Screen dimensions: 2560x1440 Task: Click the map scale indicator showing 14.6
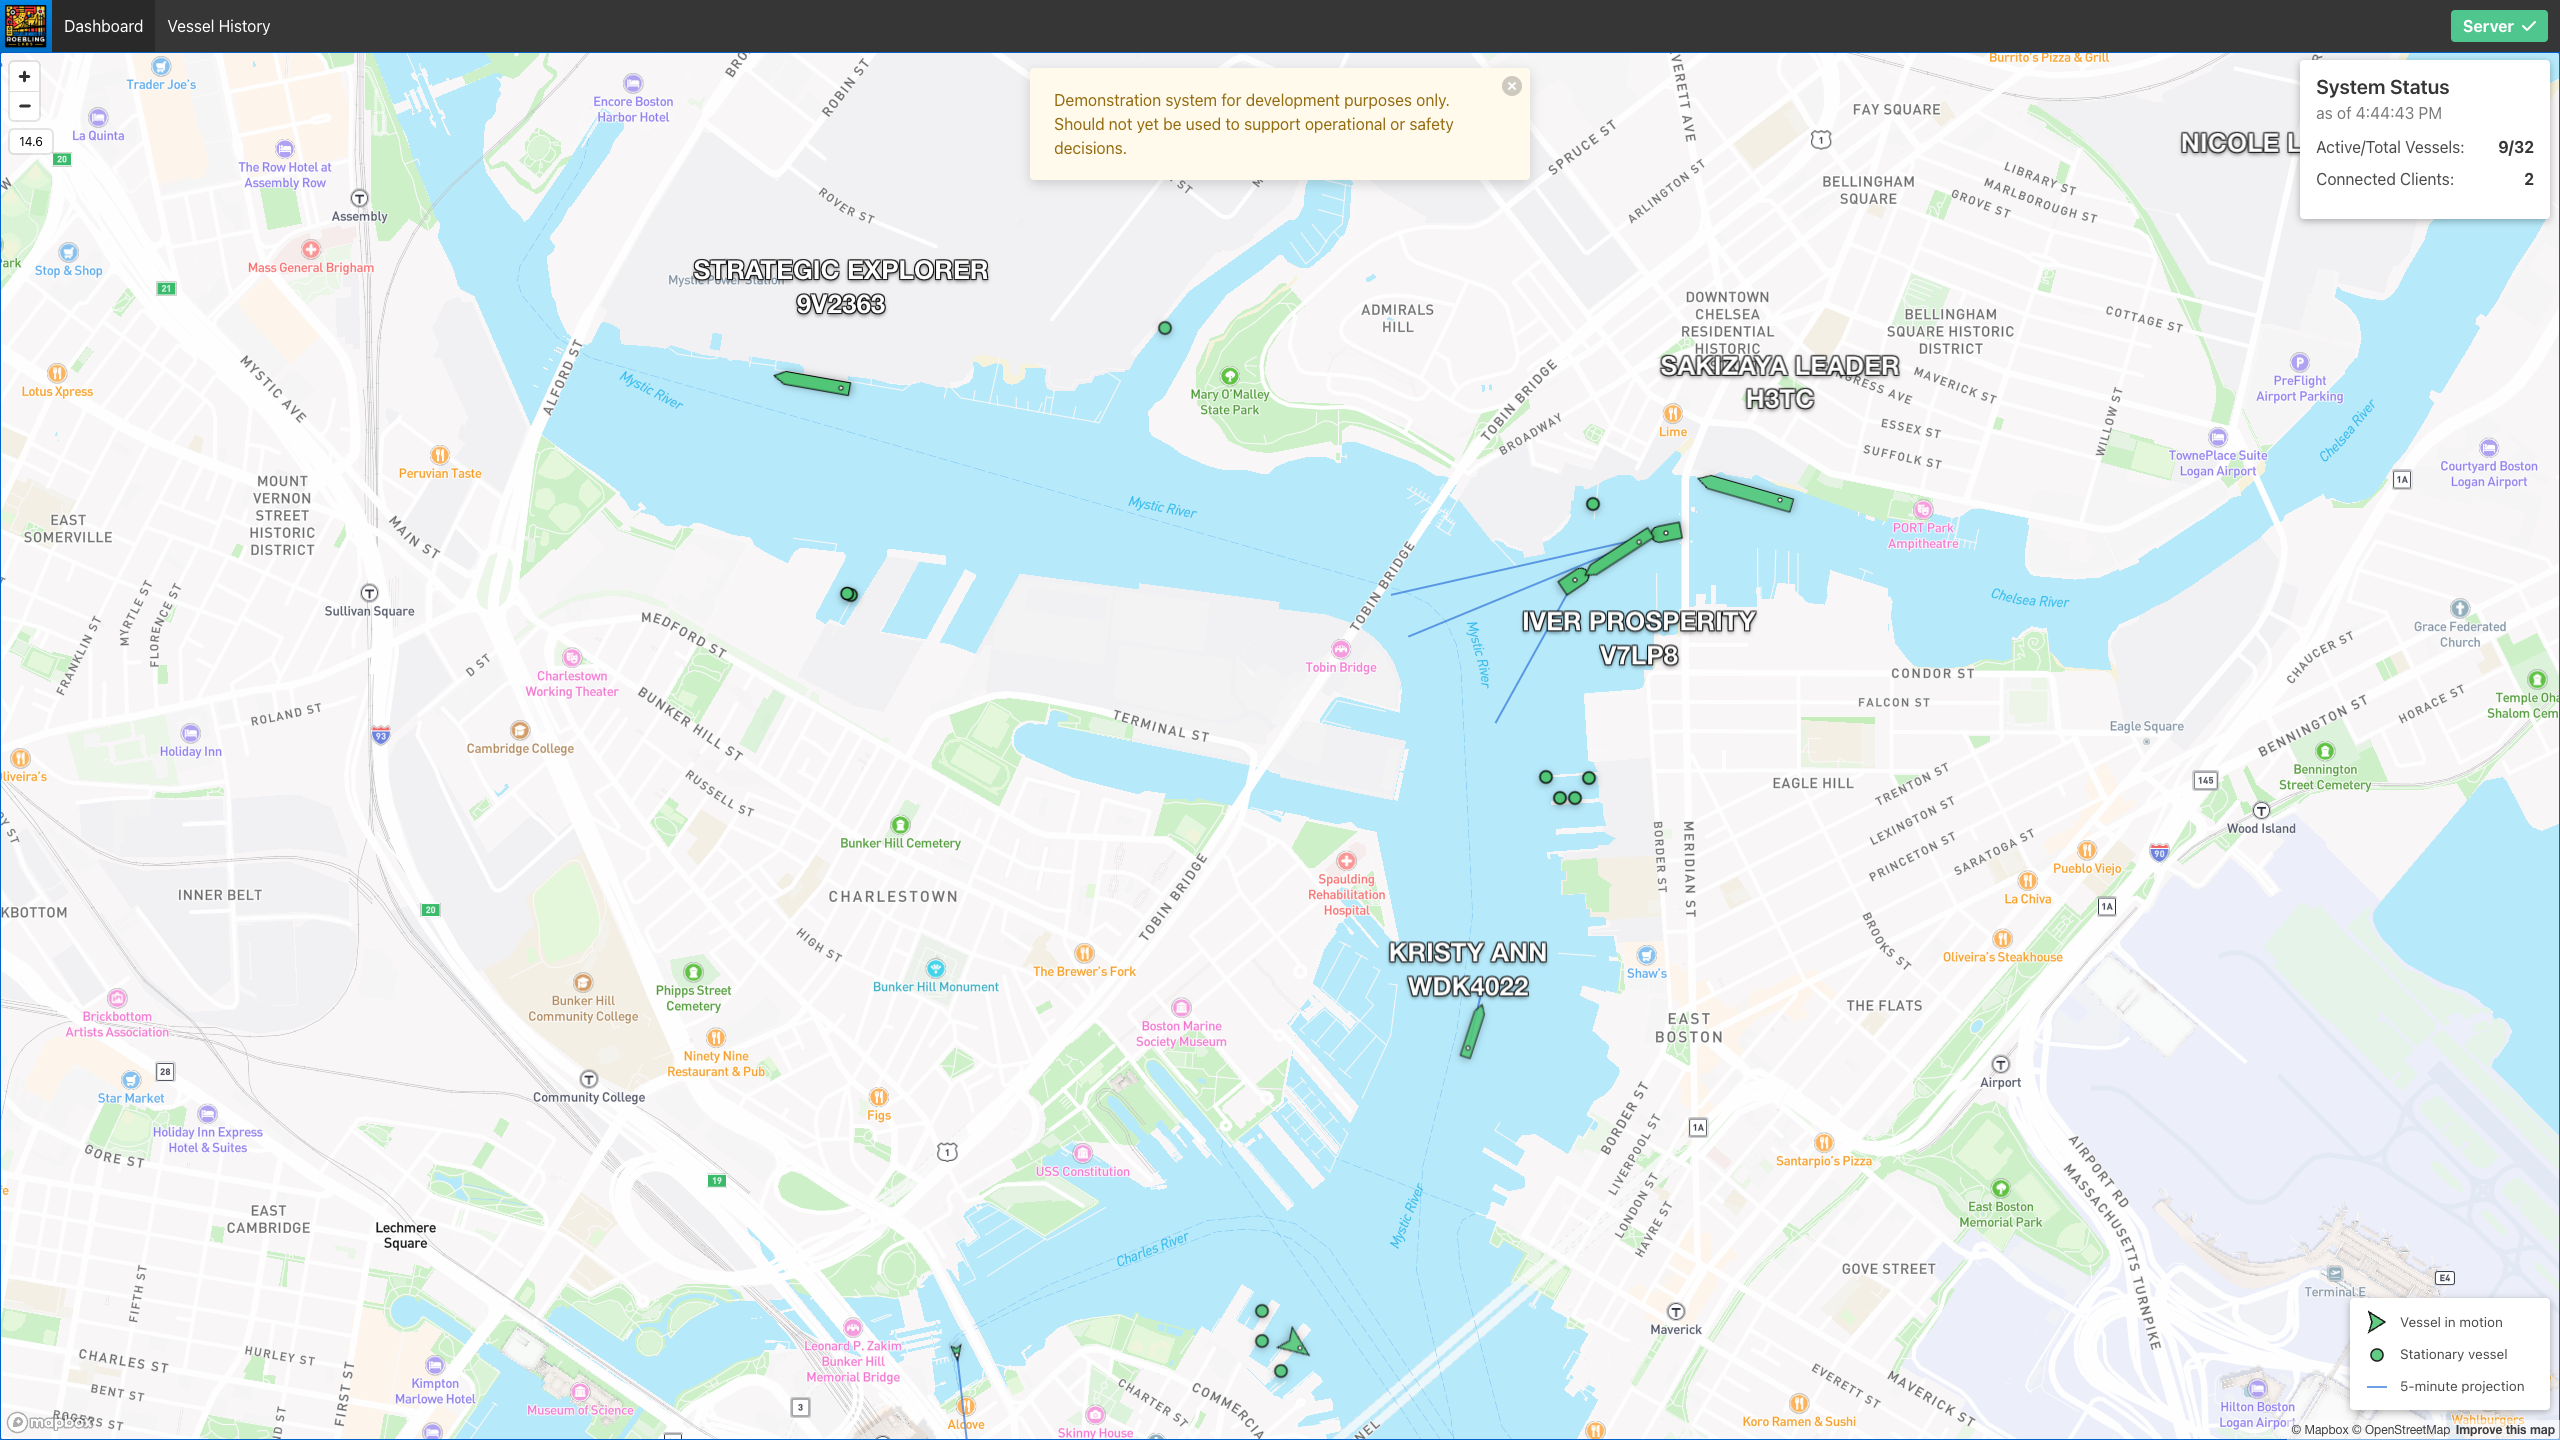pyautogui.click(x=30, y=141)
